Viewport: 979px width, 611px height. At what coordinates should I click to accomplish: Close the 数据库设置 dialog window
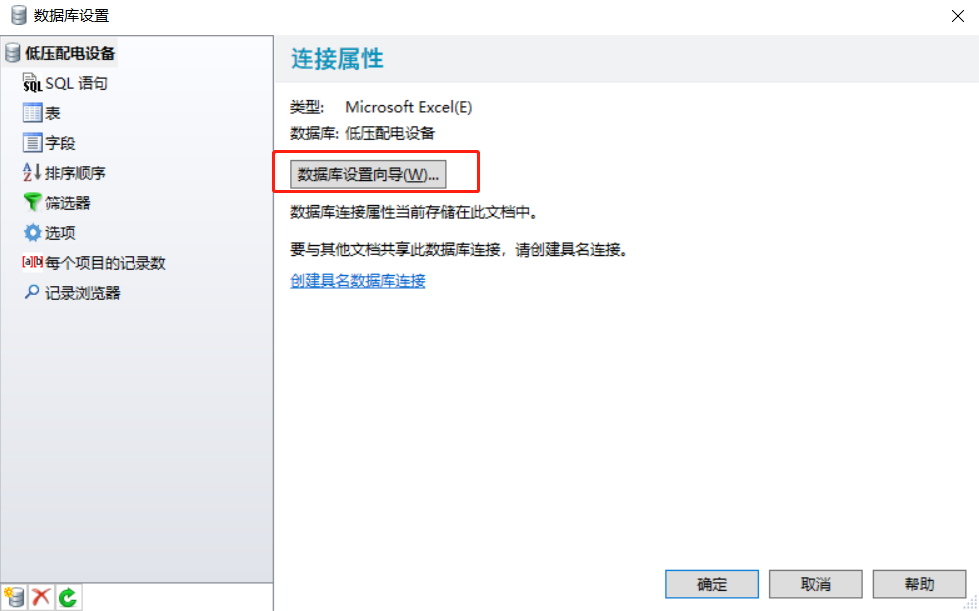point(958,16)
